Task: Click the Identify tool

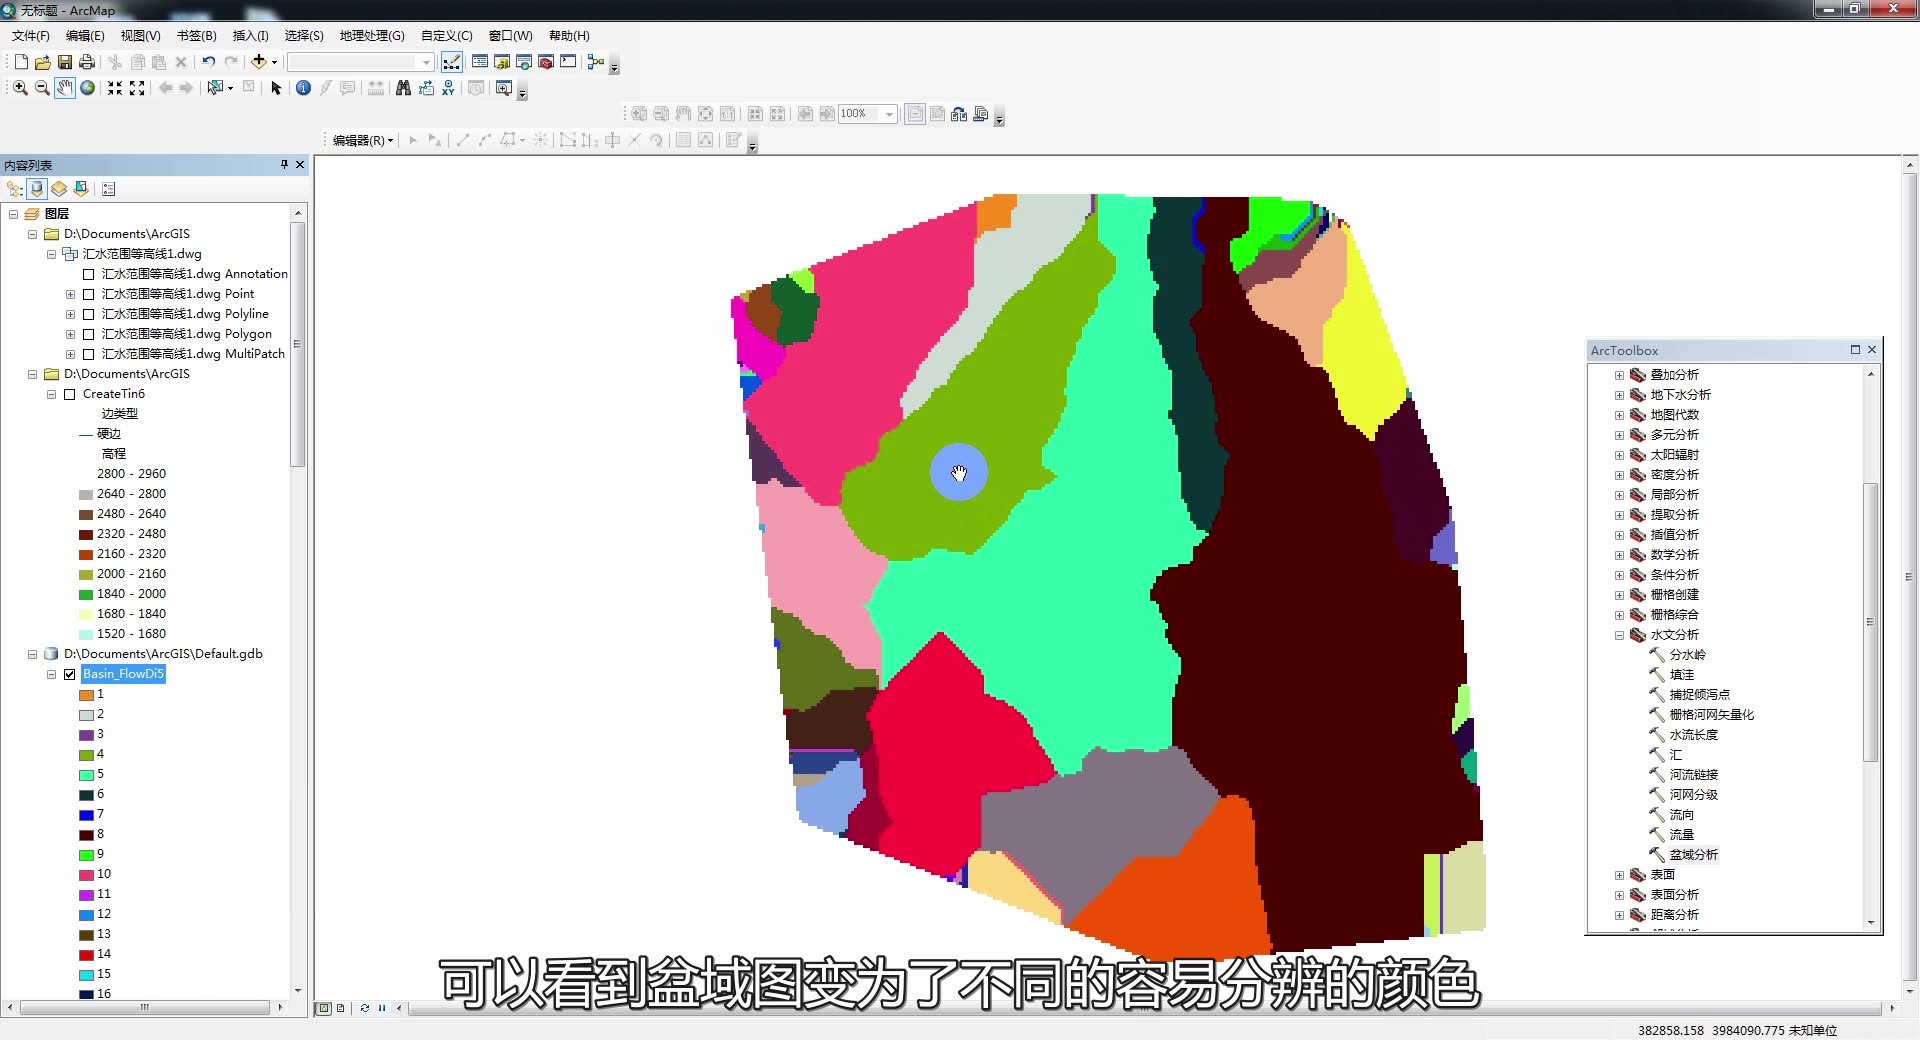Action: (x=304, y=88)
